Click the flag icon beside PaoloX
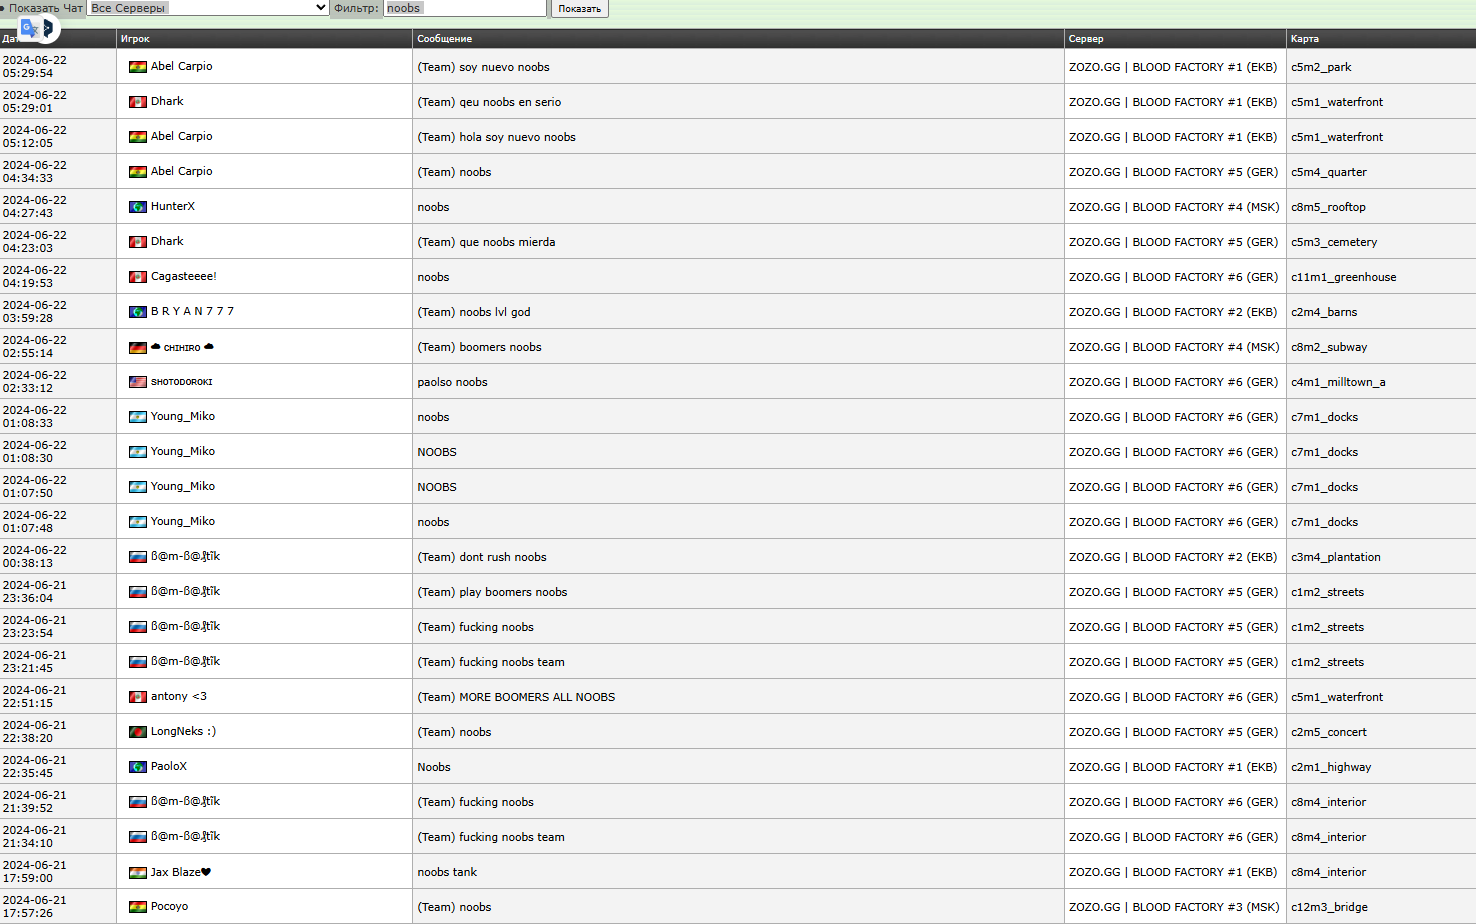The height and width of the screenshot is (924, 1476). [x=138, y=767]
